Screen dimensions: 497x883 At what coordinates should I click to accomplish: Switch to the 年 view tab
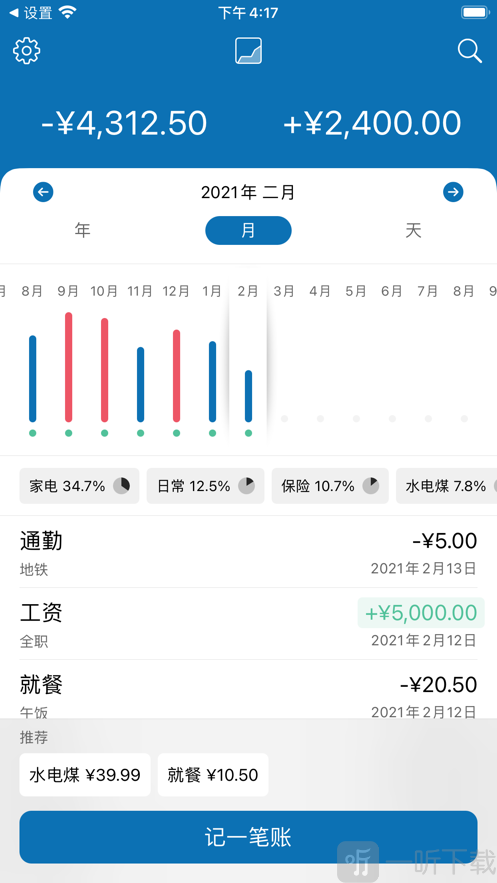click(x=83, y=230)
